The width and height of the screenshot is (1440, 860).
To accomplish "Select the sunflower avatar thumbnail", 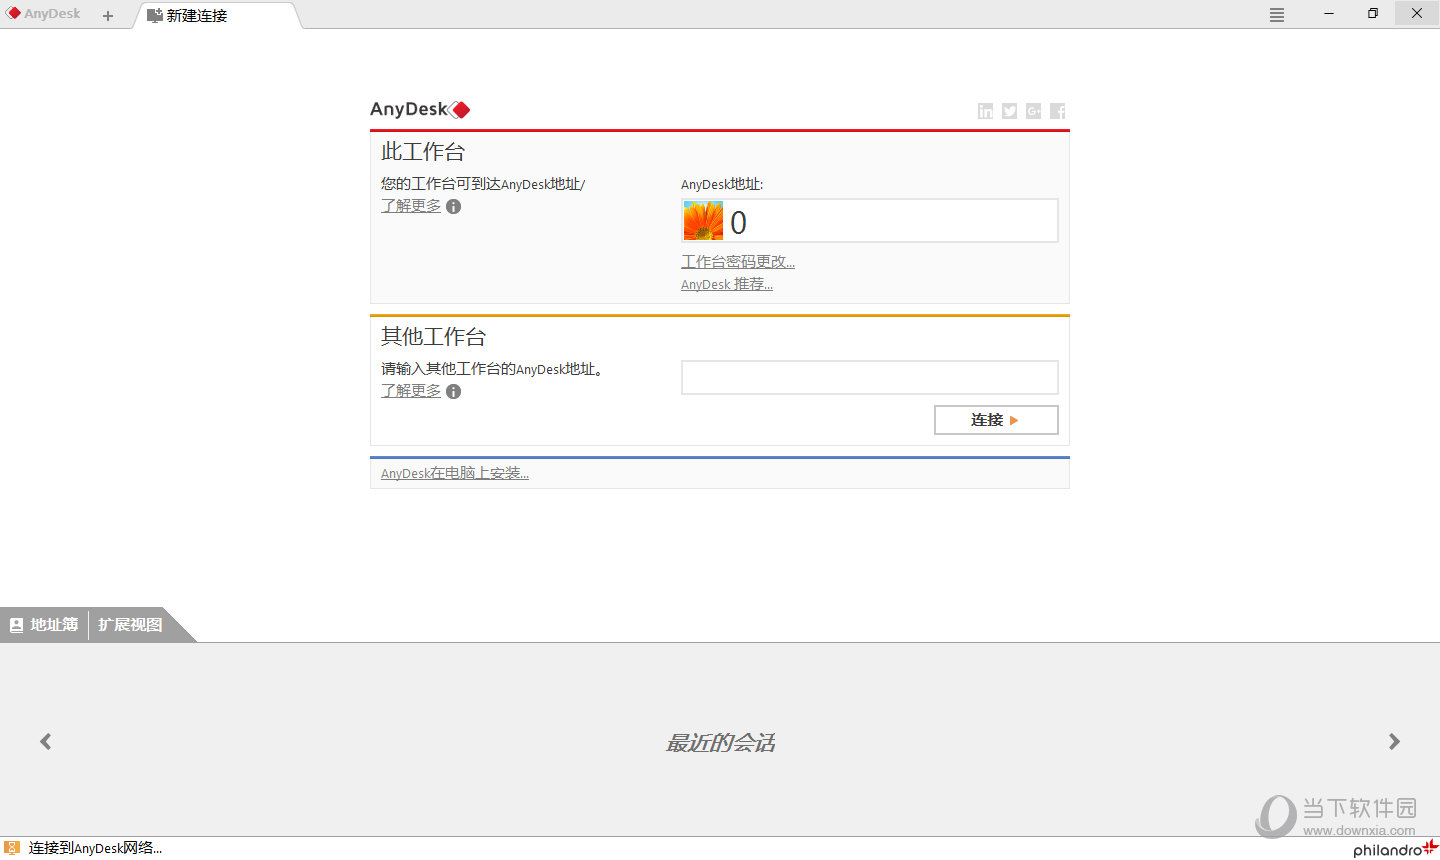I will (703, 221).
